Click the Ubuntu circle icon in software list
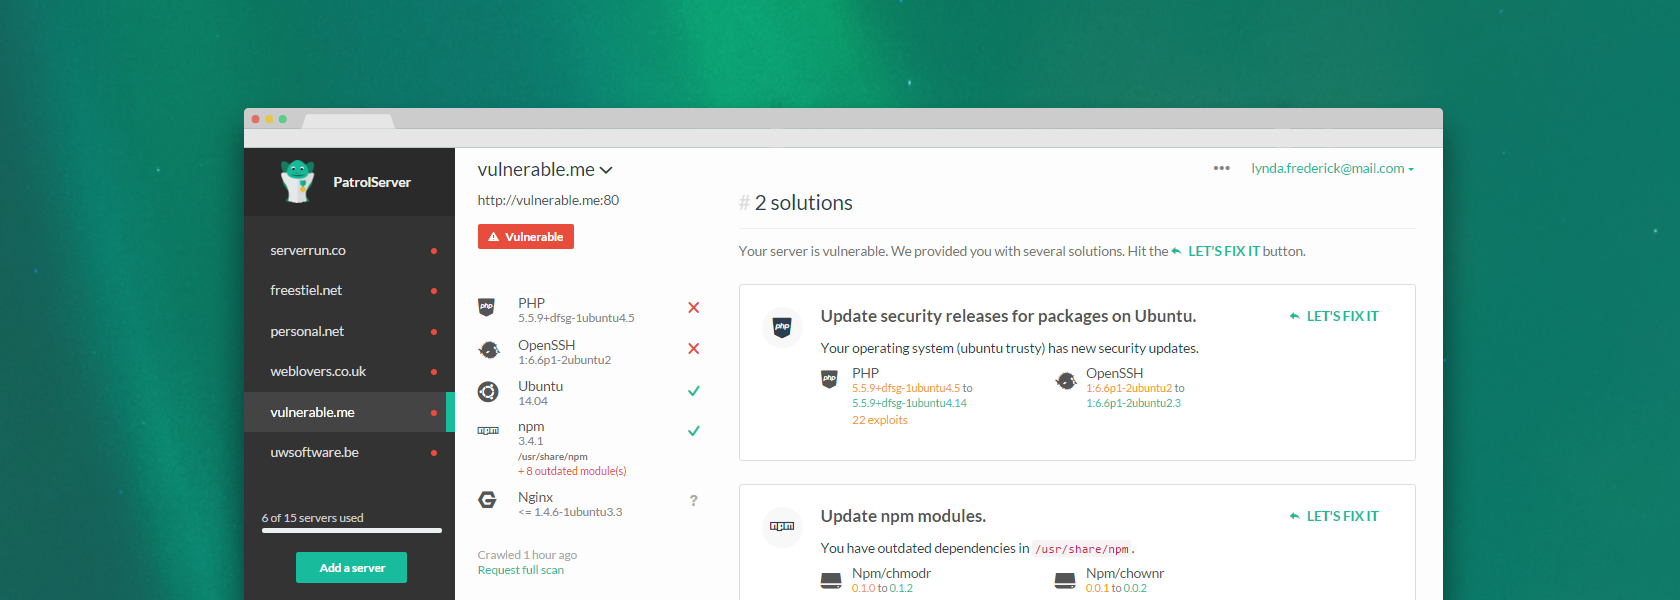Viewport: 1680px width, 600px height. [488, 391]
